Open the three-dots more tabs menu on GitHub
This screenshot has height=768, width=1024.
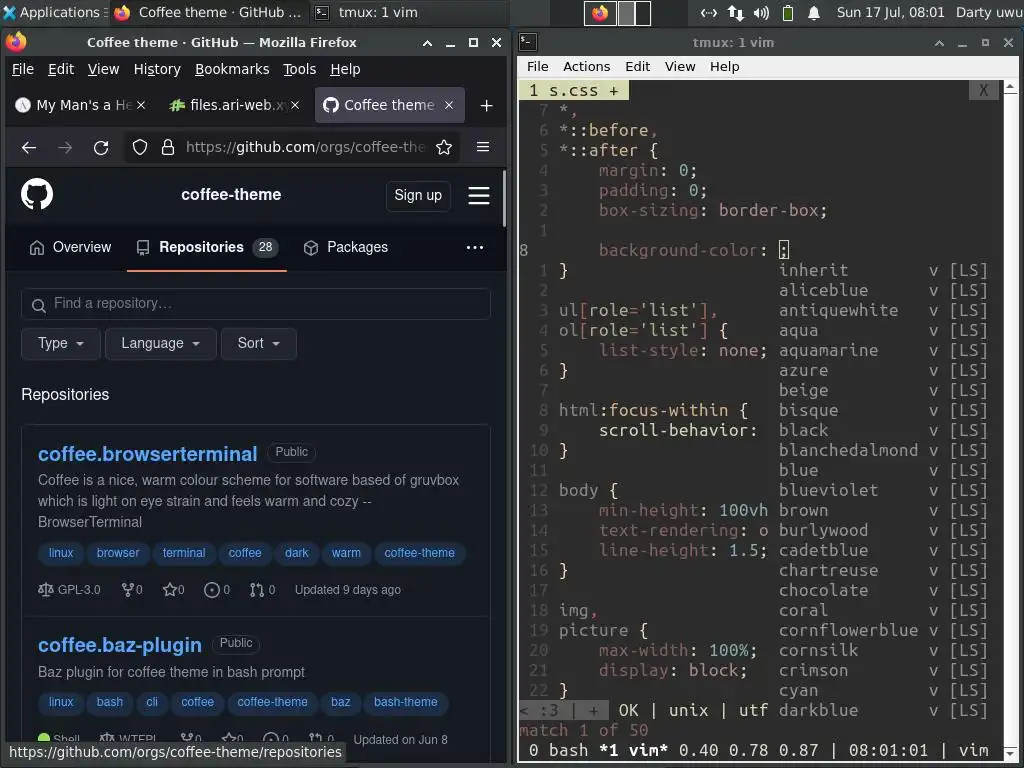coord(475,248)
